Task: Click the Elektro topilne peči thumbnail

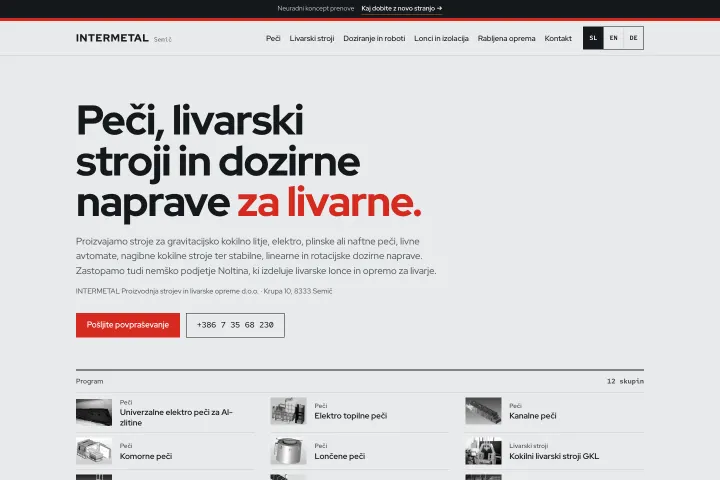Action: [288, 411]
